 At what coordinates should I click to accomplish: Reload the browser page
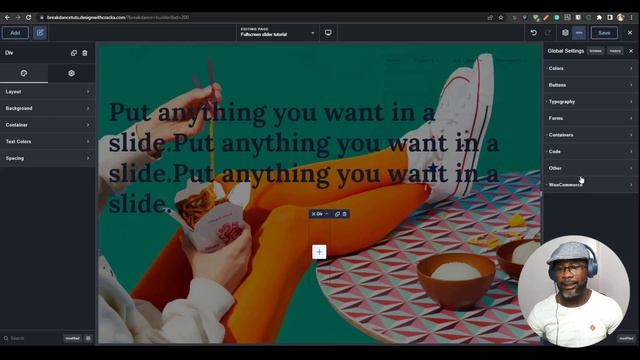[x=29, y=17]
